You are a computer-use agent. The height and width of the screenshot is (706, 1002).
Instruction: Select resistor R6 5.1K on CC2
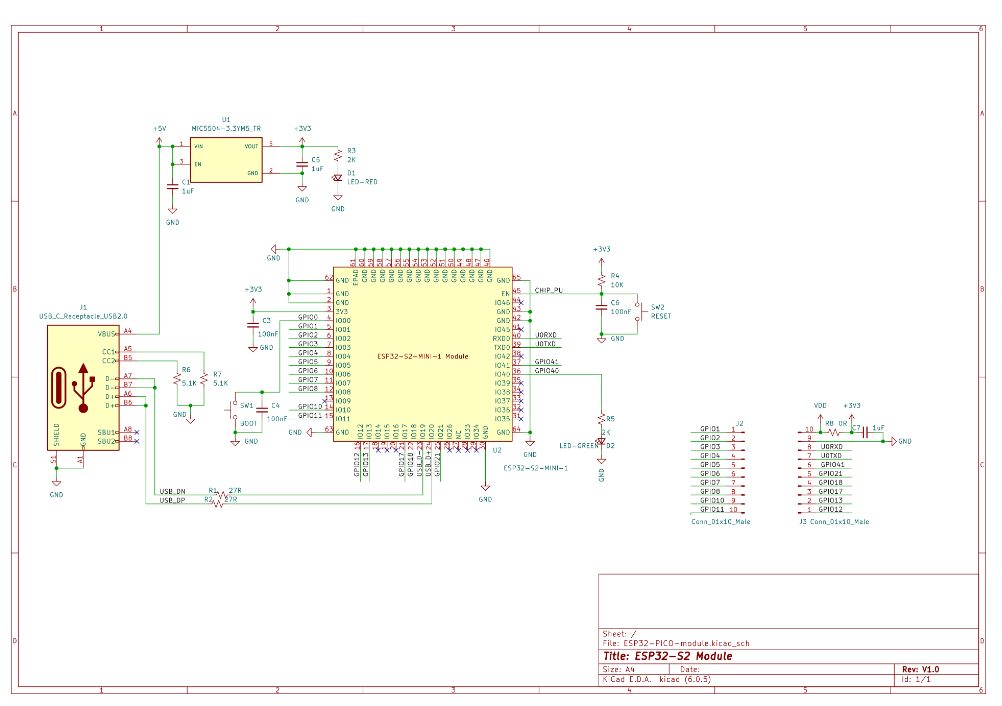[177, 379]
